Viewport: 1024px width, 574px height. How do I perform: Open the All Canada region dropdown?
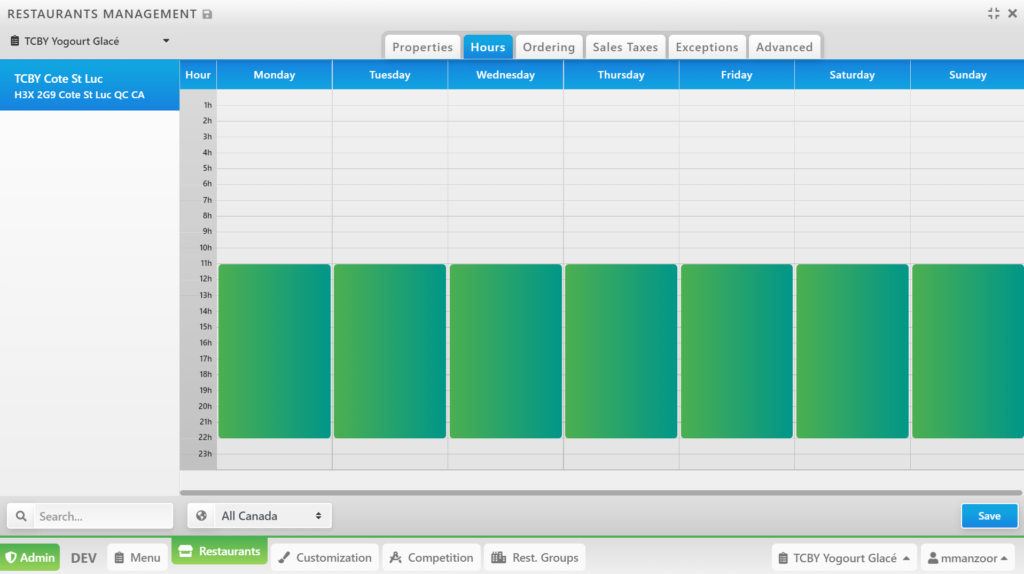point(270,516)
